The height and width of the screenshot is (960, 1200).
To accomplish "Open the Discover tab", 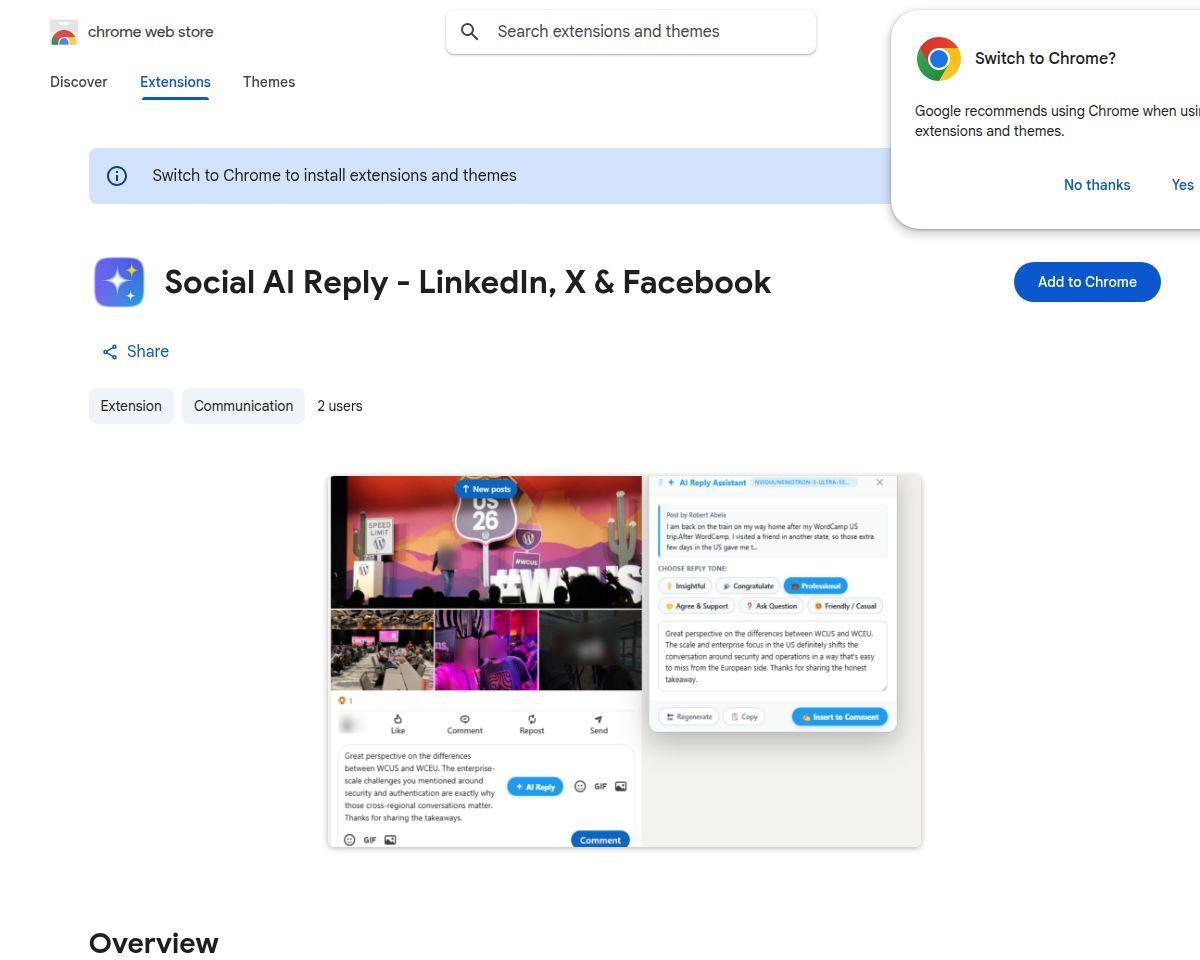I will 79,82.
